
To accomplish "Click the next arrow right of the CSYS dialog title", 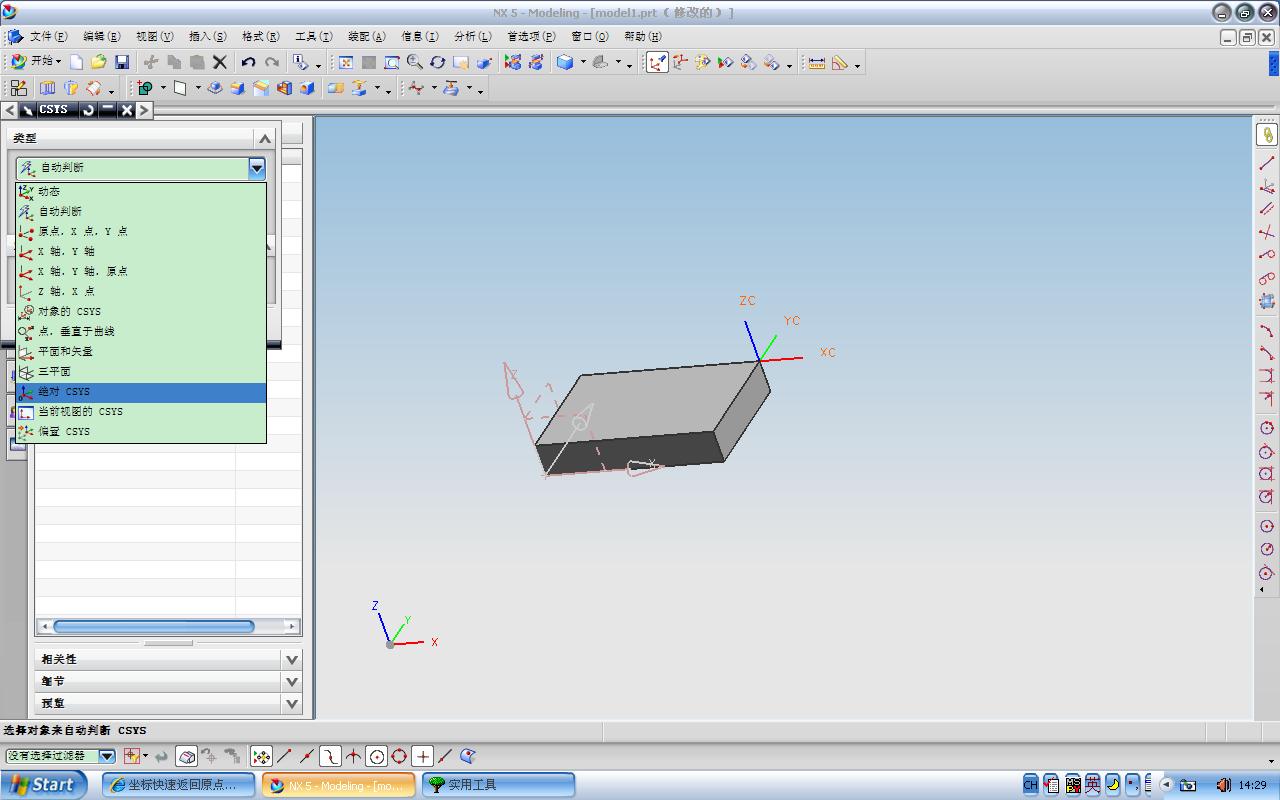I will pos(145,110).
